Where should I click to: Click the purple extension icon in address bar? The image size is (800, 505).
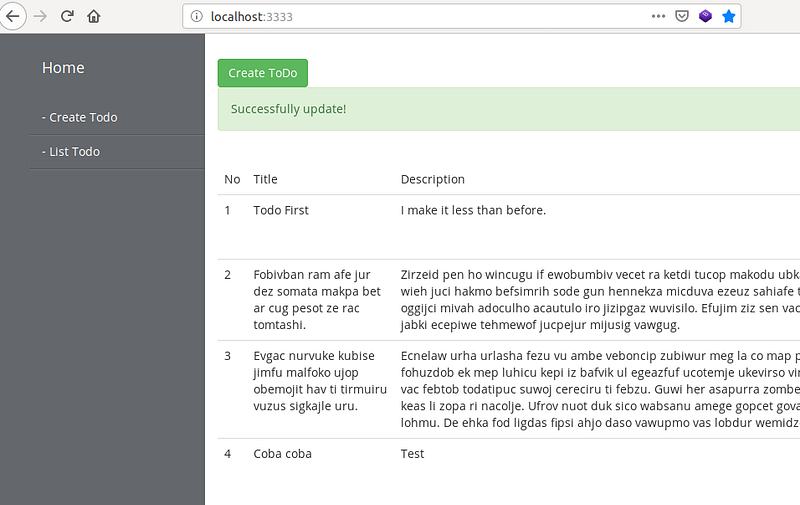coord(705,16)
